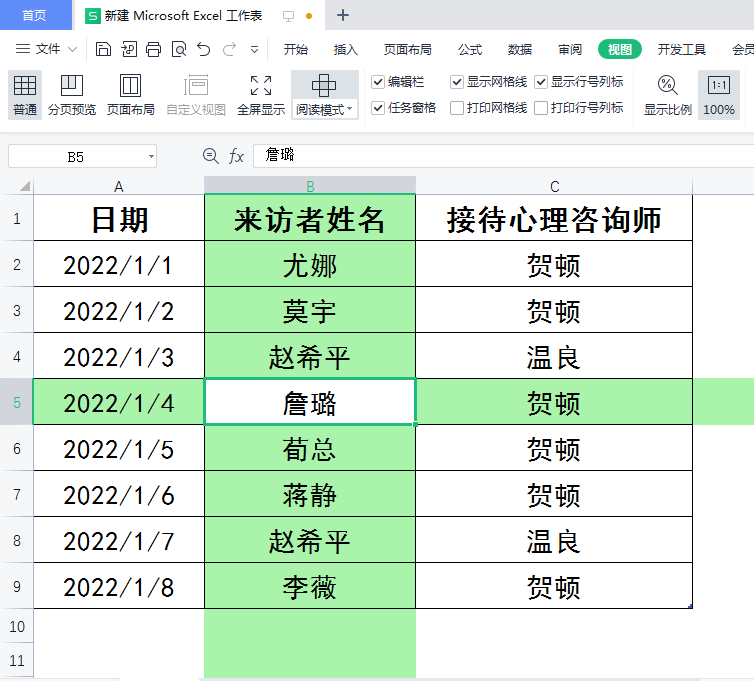This screenshot has width=754, height=681.
Task: Uncheck 编辑栏 checkbox
Action: 378,82
